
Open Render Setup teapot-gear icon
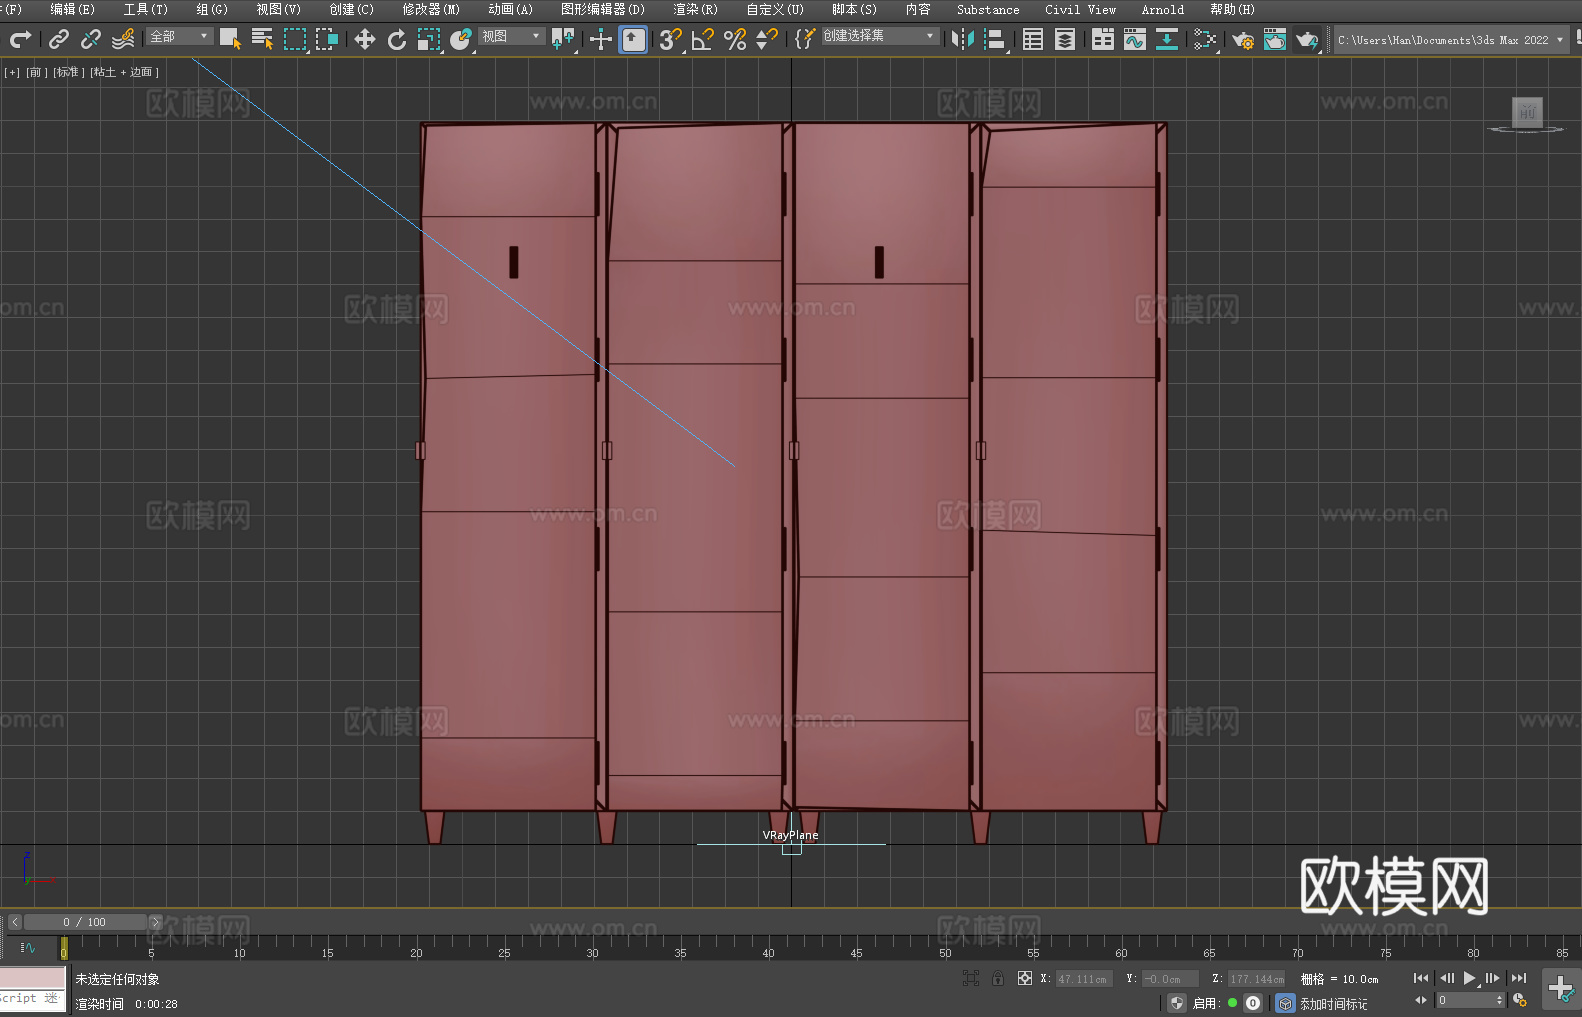pos(1243,39)
